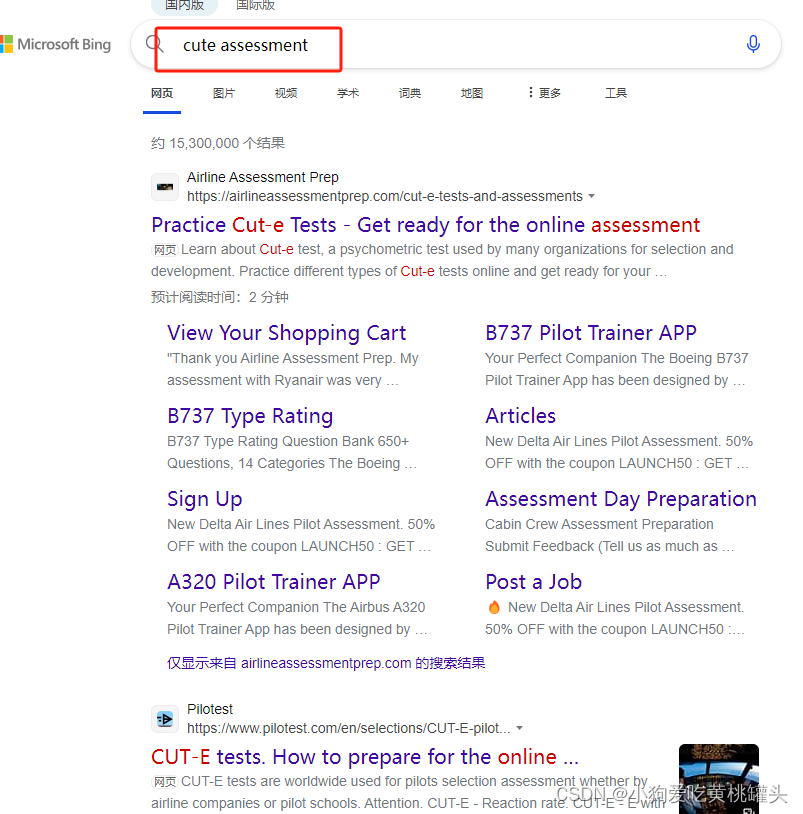The height and width of the screenshot is (814, 803).
Task: Click 预计阅读时间: 2 分钟 text
Action: [220, 297]
